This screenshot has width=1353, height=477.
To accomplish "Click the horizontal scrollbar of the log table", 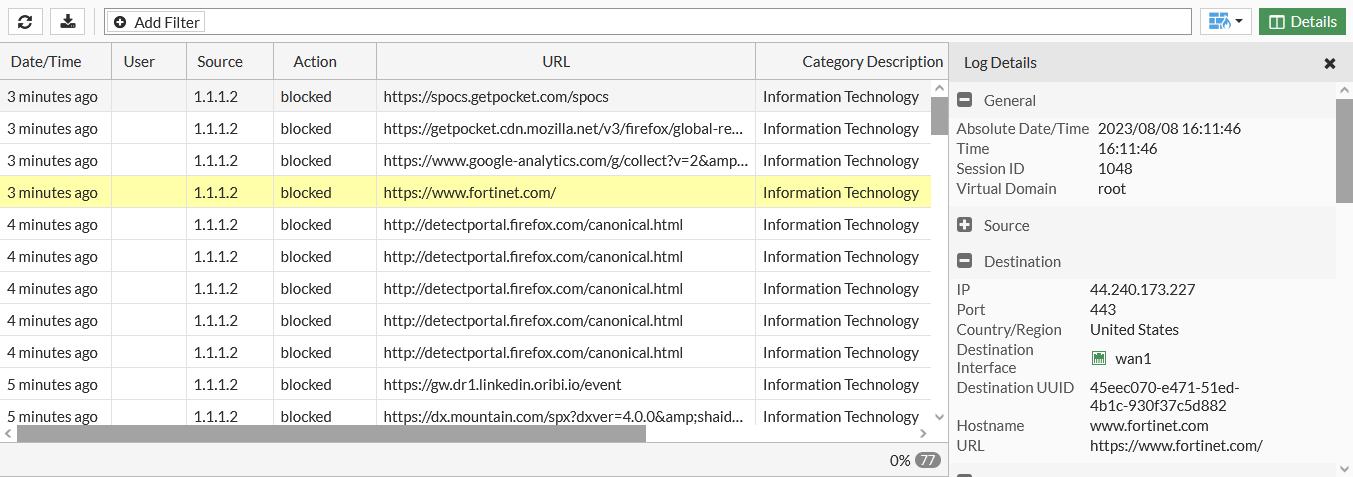I will [331, 434].
